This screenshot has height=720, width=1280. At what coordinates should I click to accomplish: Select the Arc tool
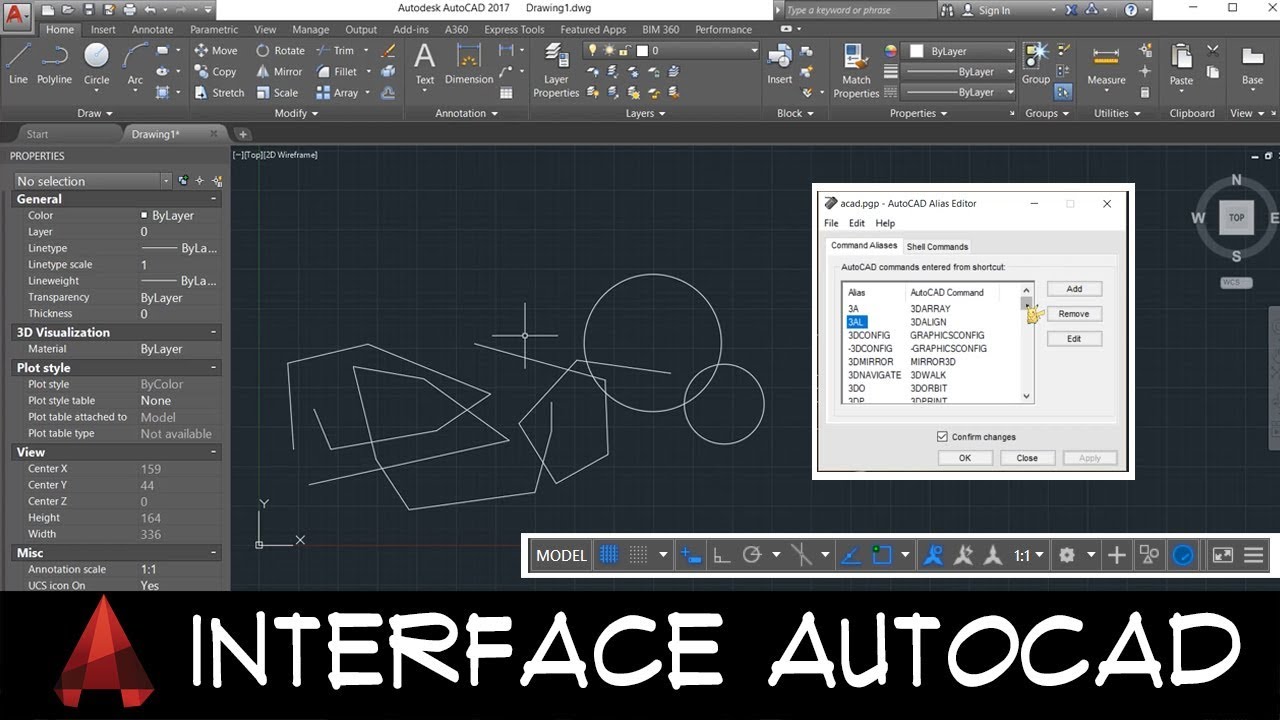(135, 64)
